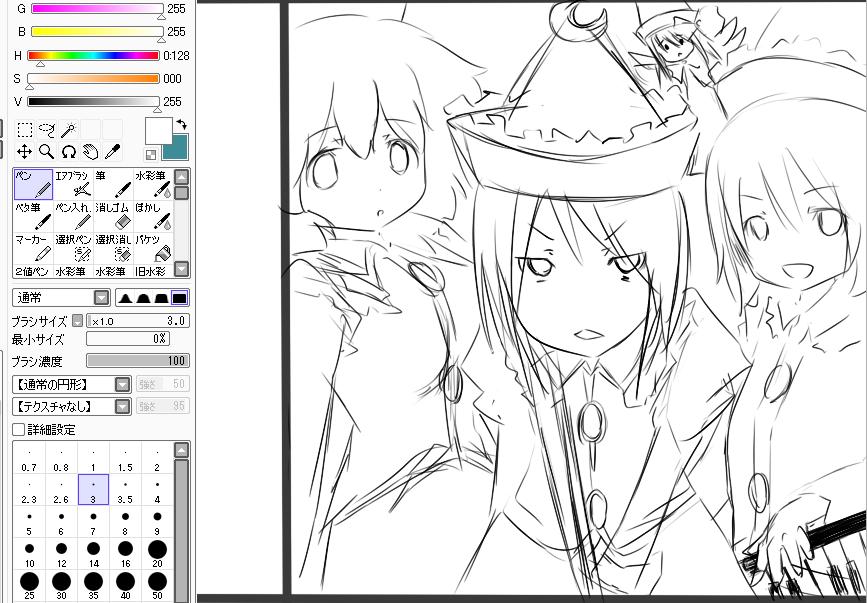This screenshot has width=867, height=603.
Task: Pick brush size preset 3.5
Action: pos(126,490)
